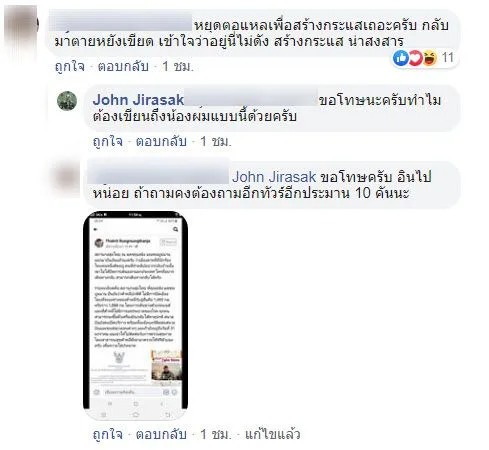
Task: View edit history via แก้ไขแล้ว
Action: pos(272,434)
